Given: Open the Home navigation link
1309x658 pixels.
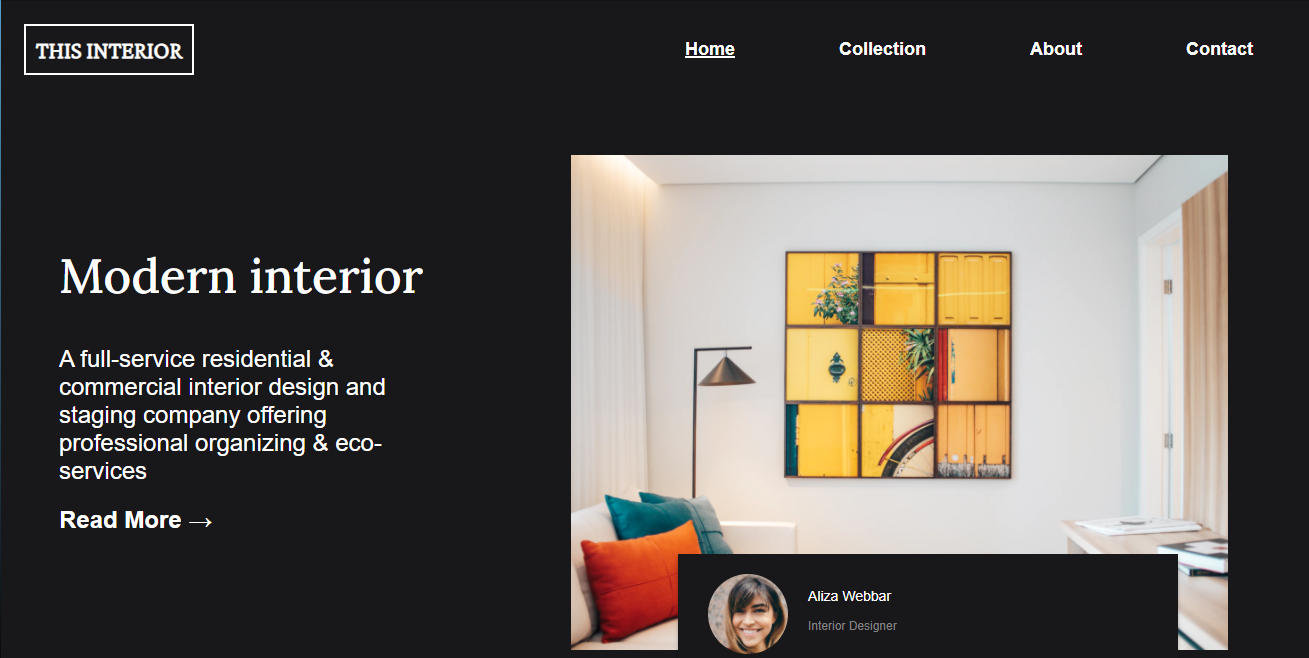Looking at the screenshot, I should (x=710, y=49).
